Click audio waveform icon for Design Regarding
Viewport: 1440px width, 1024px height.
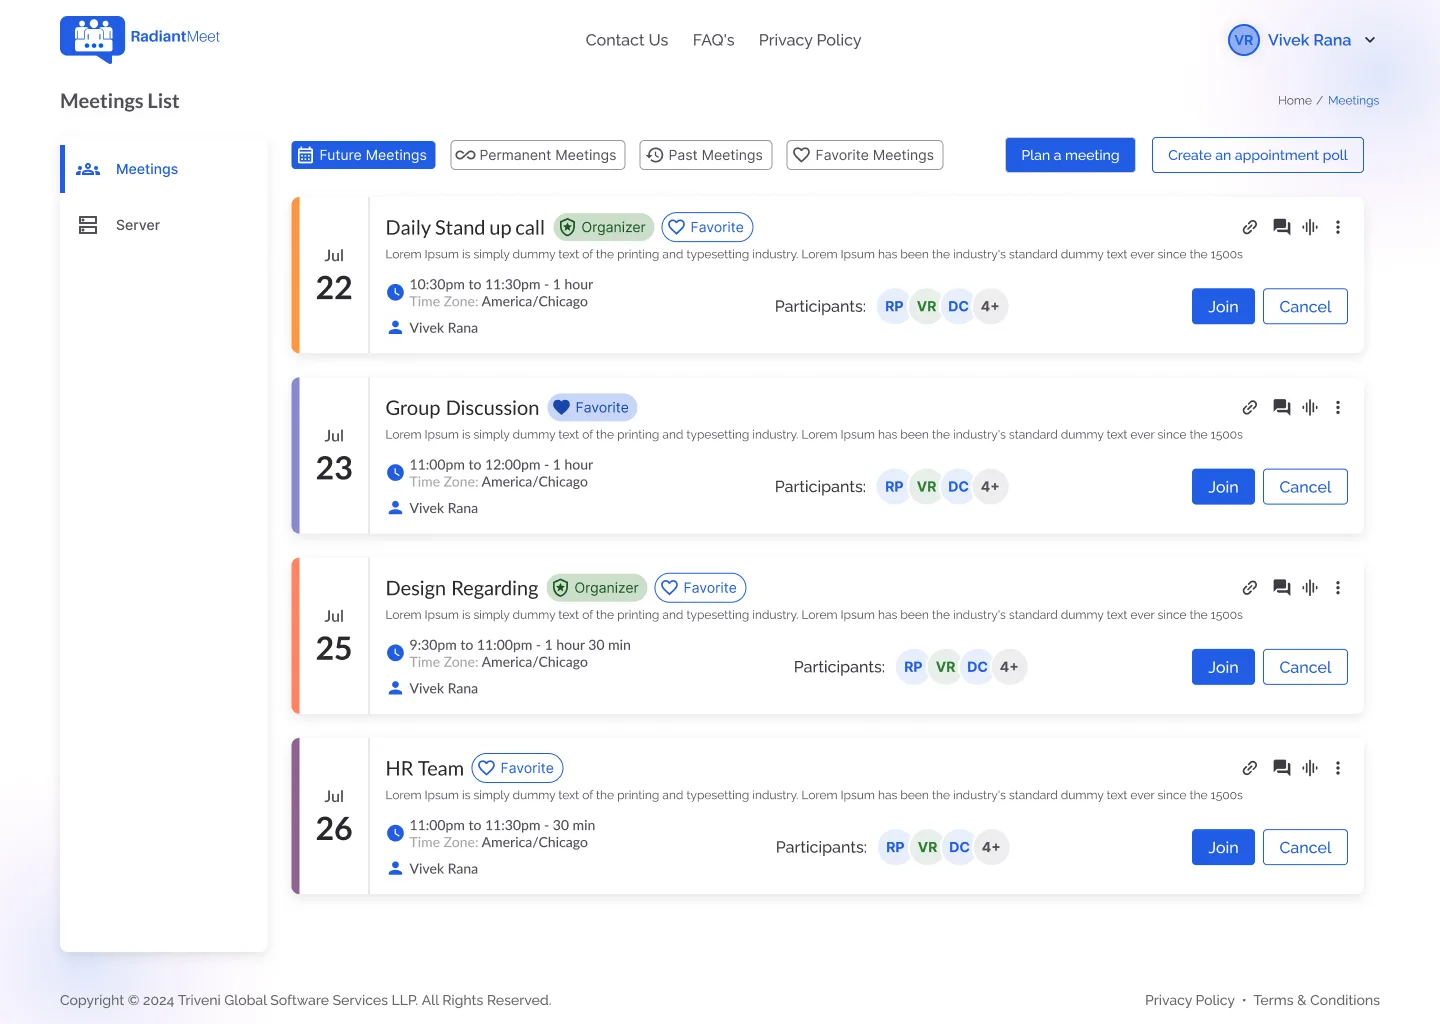1310,588
